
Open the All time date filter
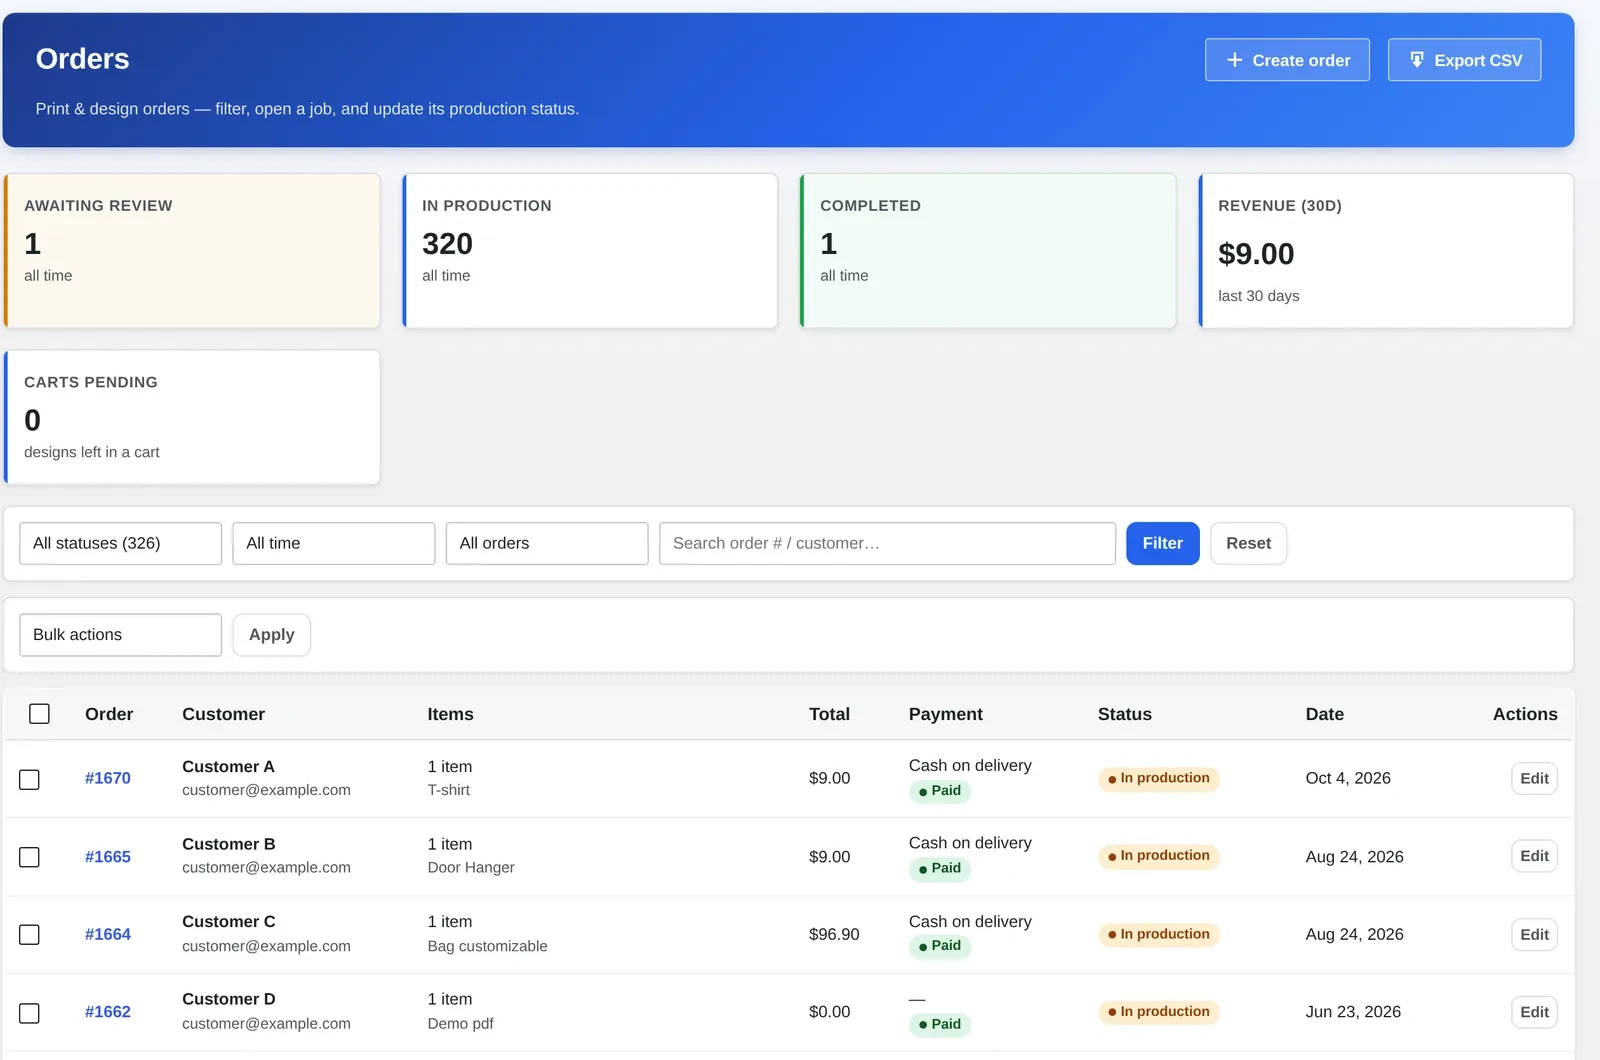(x=333, y=543)
